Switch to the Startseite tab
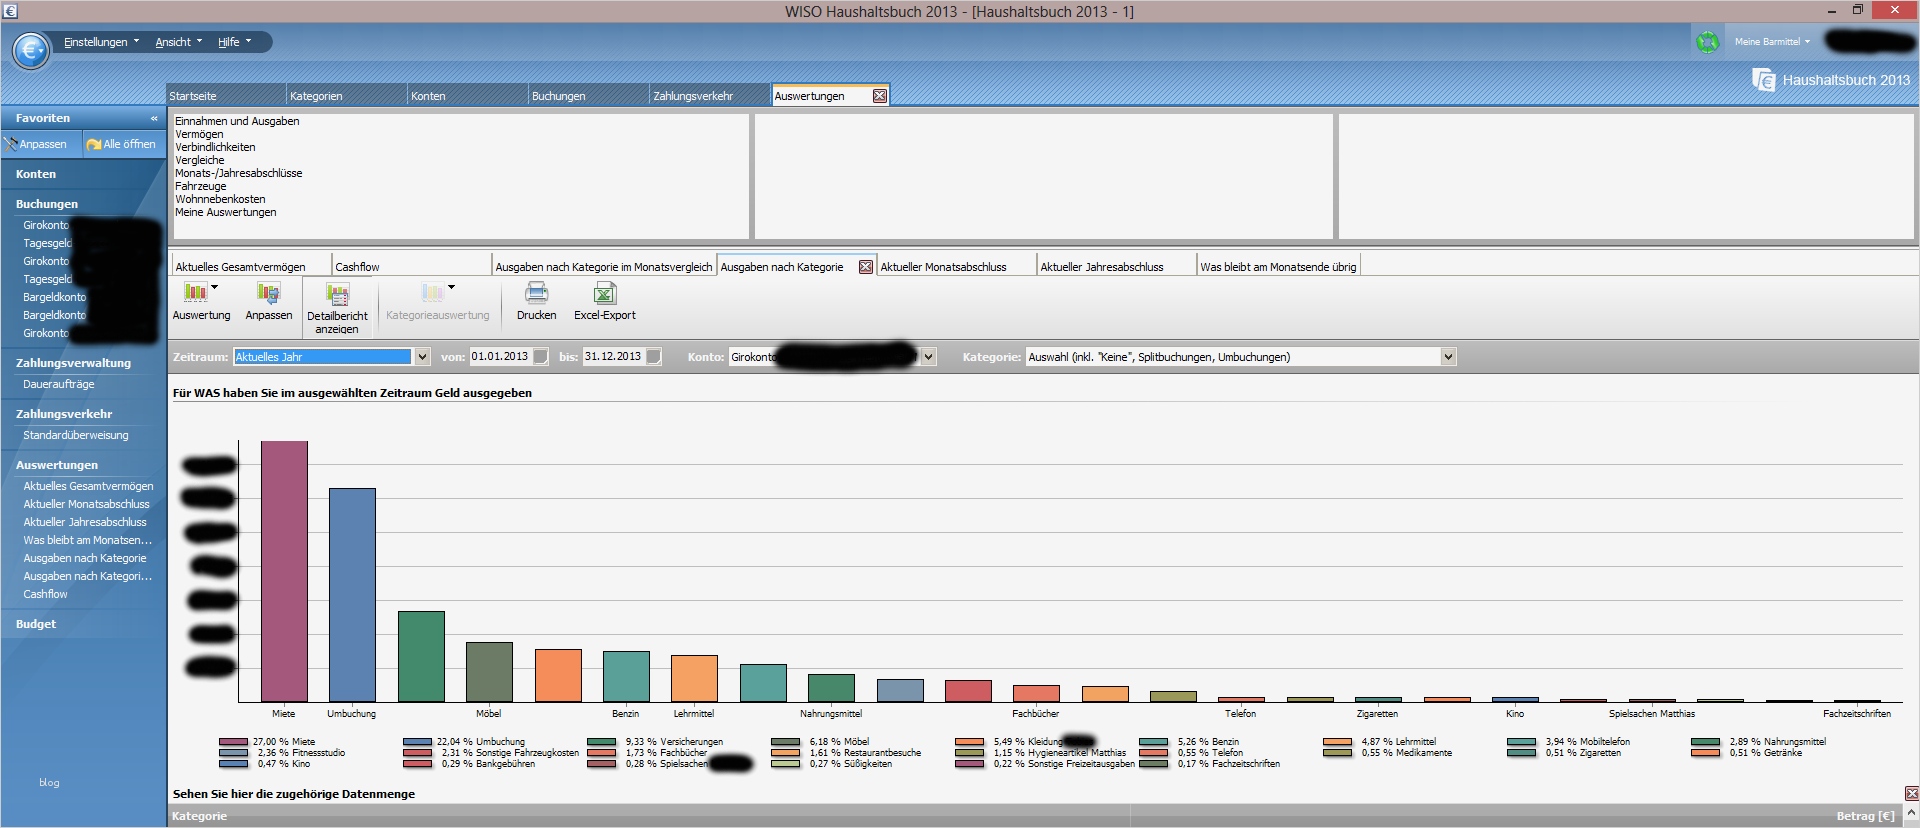1920x828 pixels. tap(225, 96)
